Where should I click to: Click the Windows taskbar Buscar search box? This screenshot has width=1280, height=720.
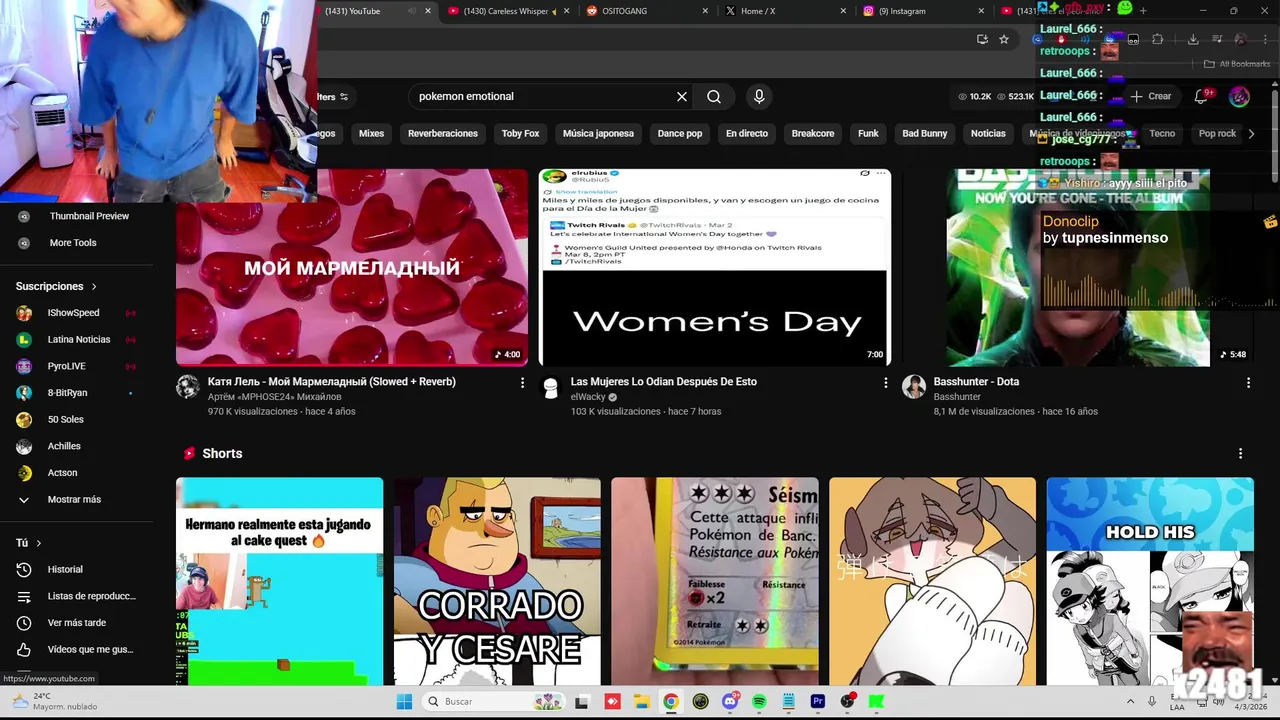click(494, 702)
